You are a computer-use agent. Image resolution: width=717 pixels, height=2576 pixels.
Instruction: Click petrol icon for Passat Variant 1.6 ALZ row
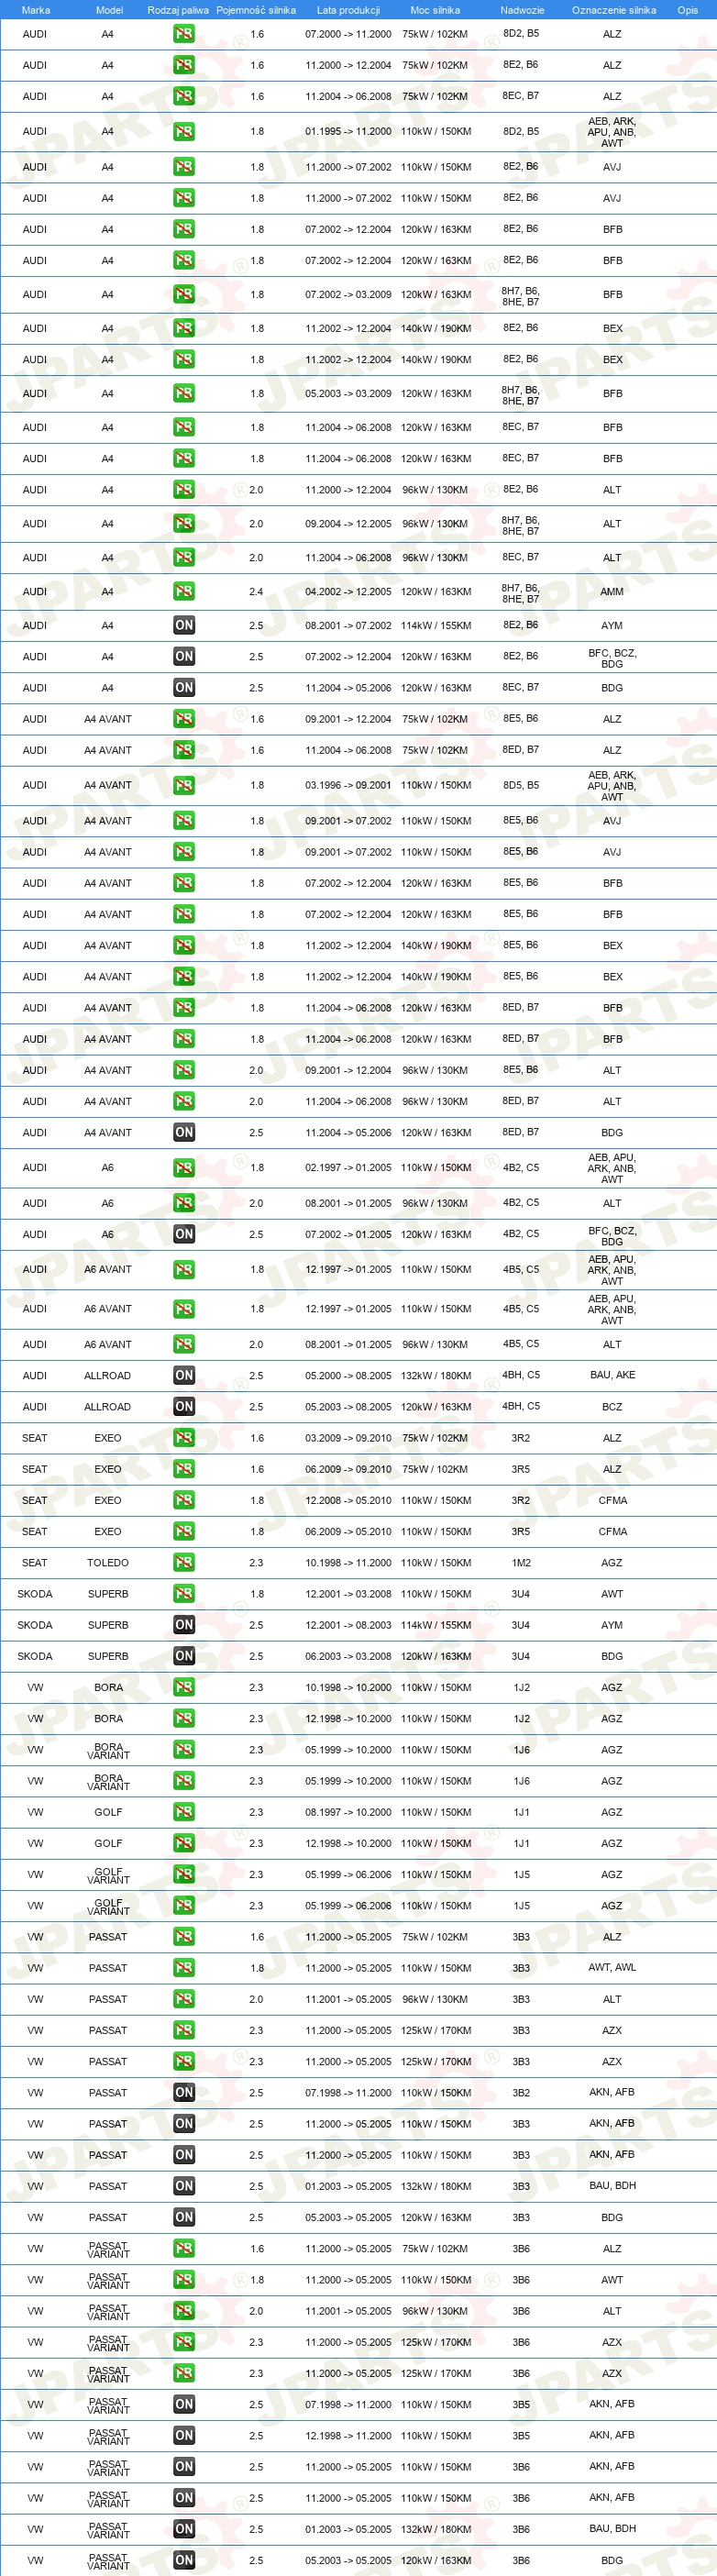tap(184, 2248)
